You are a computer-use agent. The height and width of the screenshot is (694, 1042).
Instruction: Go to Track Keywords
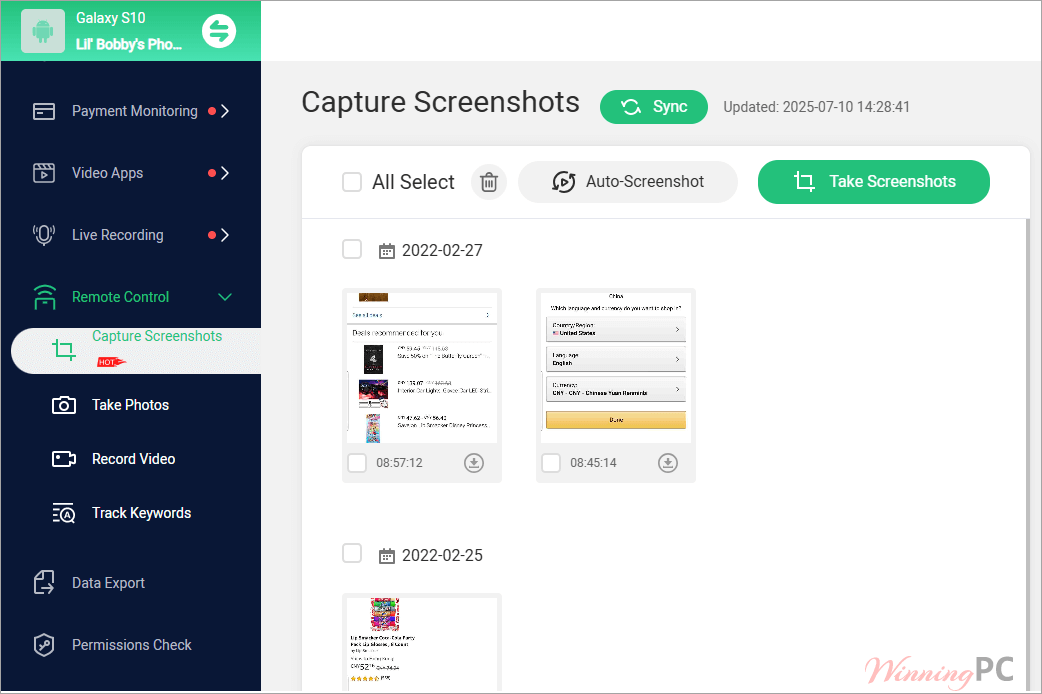pyautogui.click(x=131, y=513)
